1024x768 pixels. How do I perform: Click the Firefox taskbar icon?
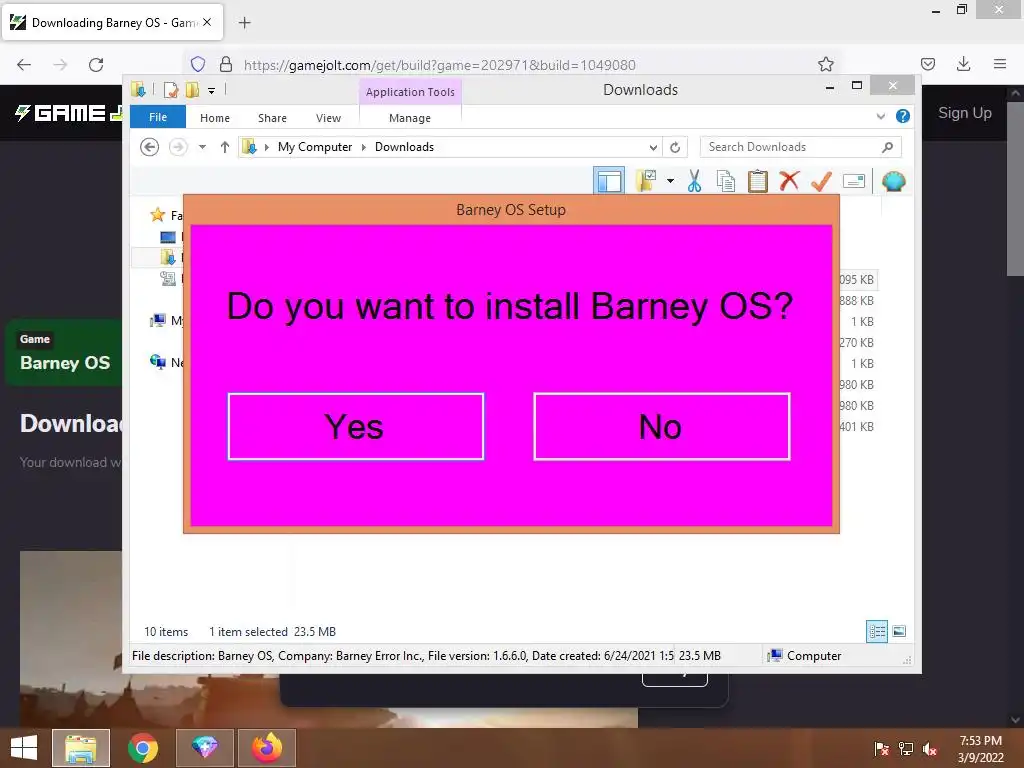[266, 748]
